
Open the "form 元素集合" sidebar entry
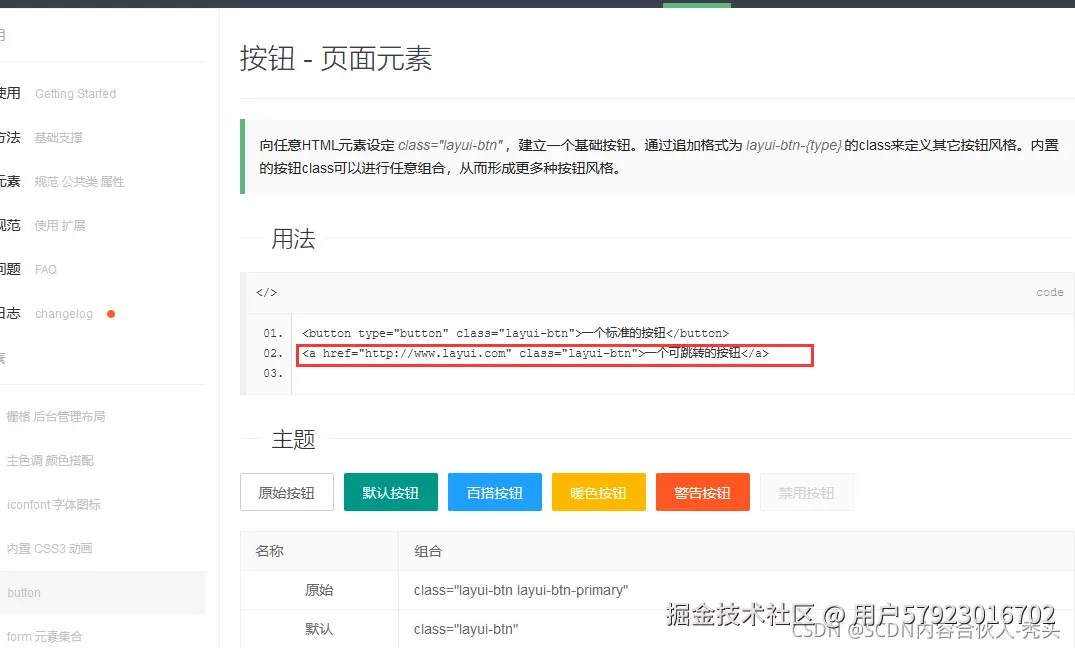42,636
